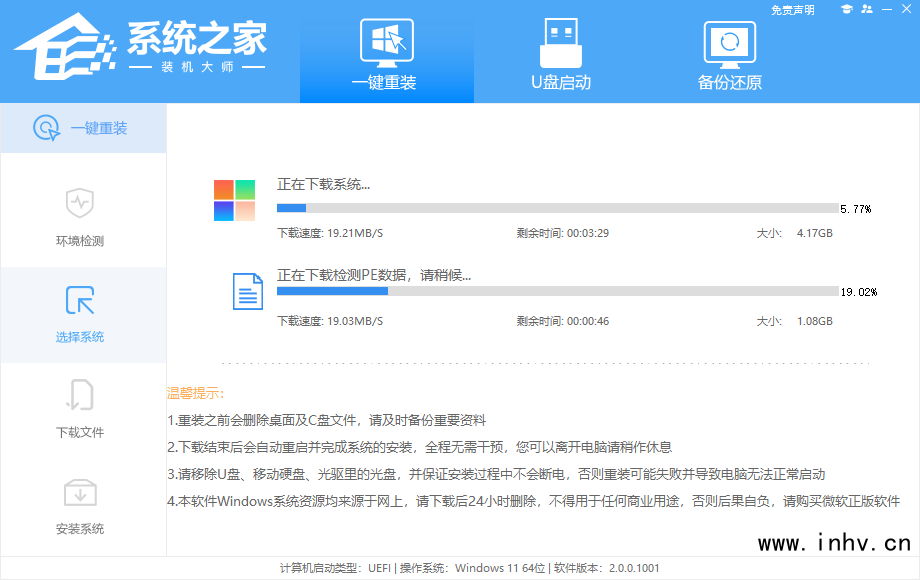Viewport: 920px width, 580px height.
Task: Click the system download progress bar
Action: [557, 208]
